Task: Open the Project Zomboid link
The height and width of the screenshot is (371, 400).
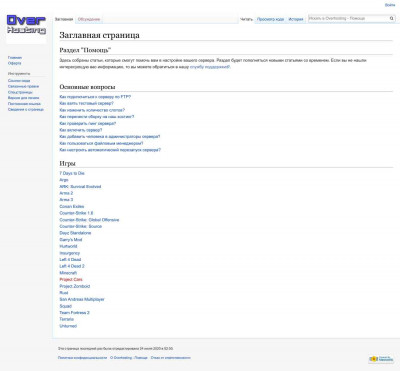Action: 75,286
